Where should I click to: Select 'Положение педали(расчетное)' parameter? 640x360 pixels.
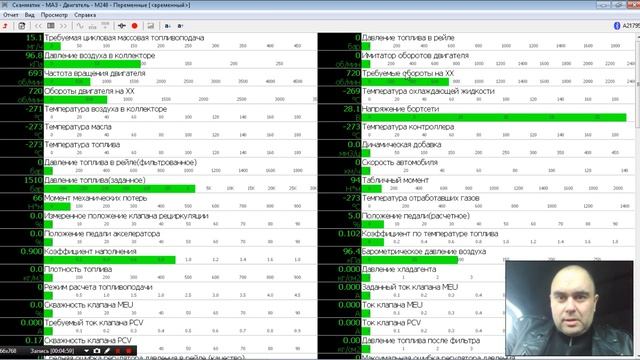[416, 216]
